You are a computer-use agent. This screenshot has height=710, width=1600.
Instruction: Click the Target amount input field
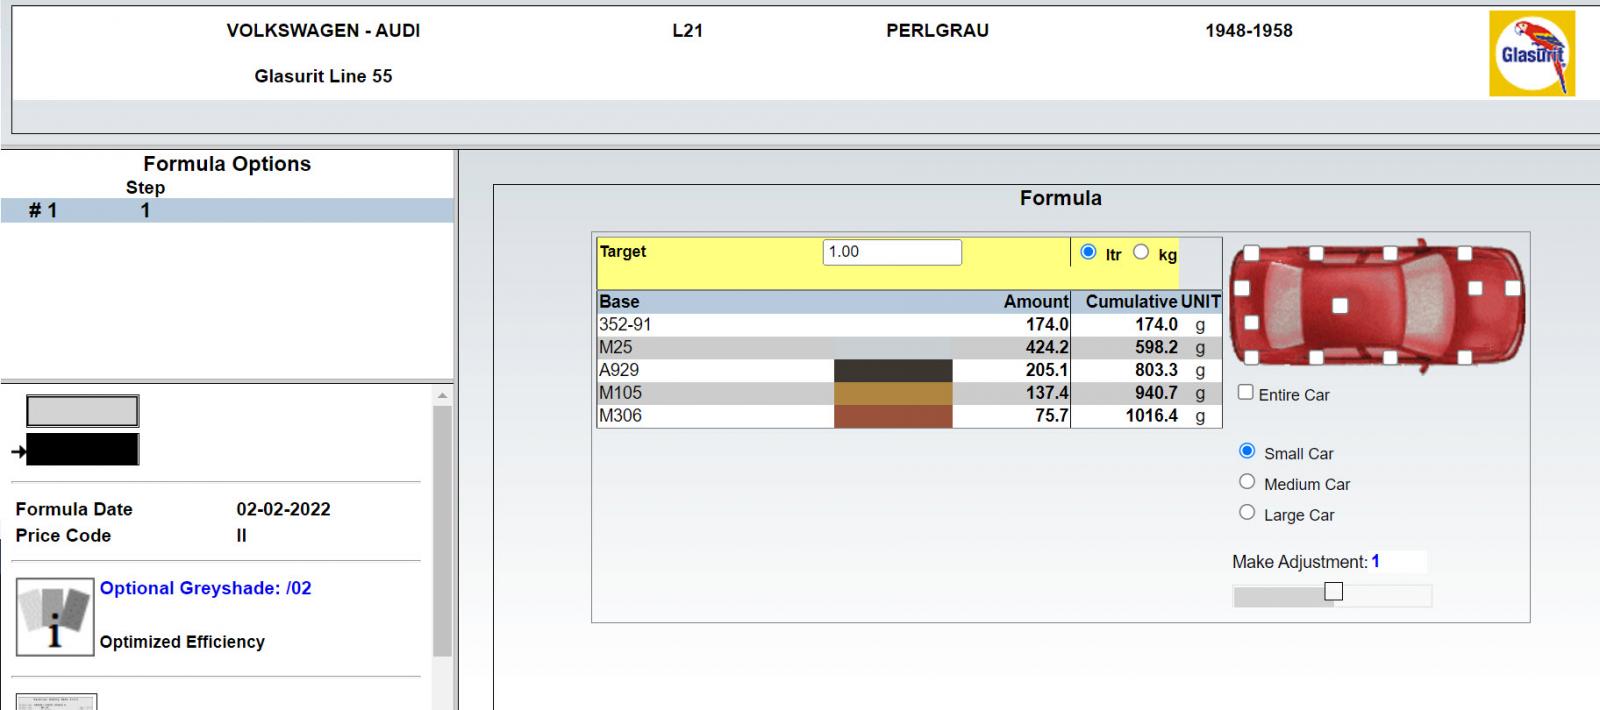[x=892, y=252]
